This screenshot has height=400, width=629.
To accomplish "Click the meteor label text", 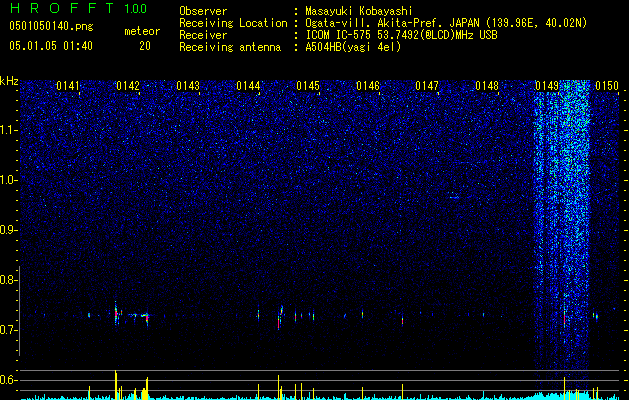I will point(142,31).
